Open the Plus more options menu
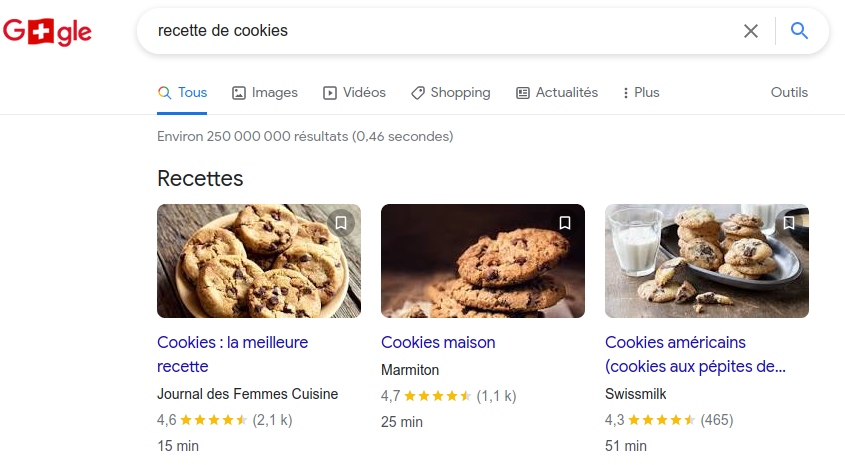The image size is (845, 465). pos(640,93)
